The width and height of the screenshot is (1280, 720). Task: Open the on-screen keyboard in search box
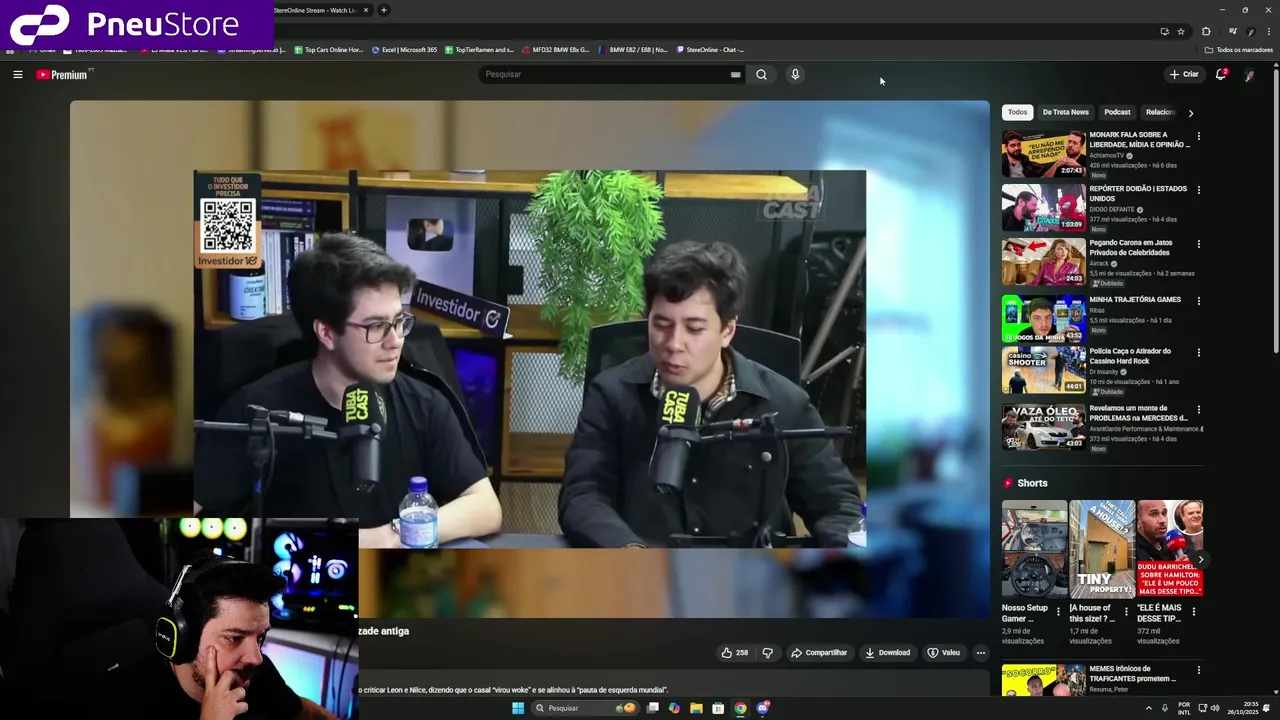(736, 74)
